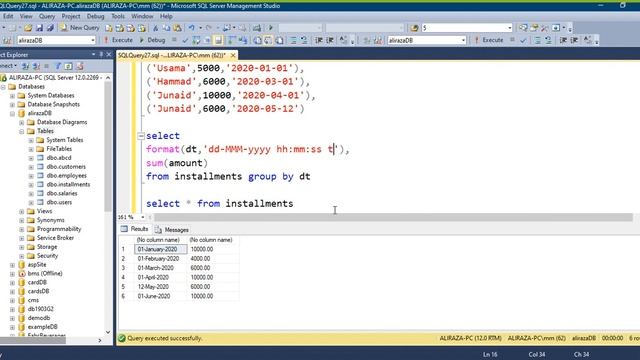The image size is (640, 360).
Task: Click the Save icon in toolbar
Action: pos(39,28)
